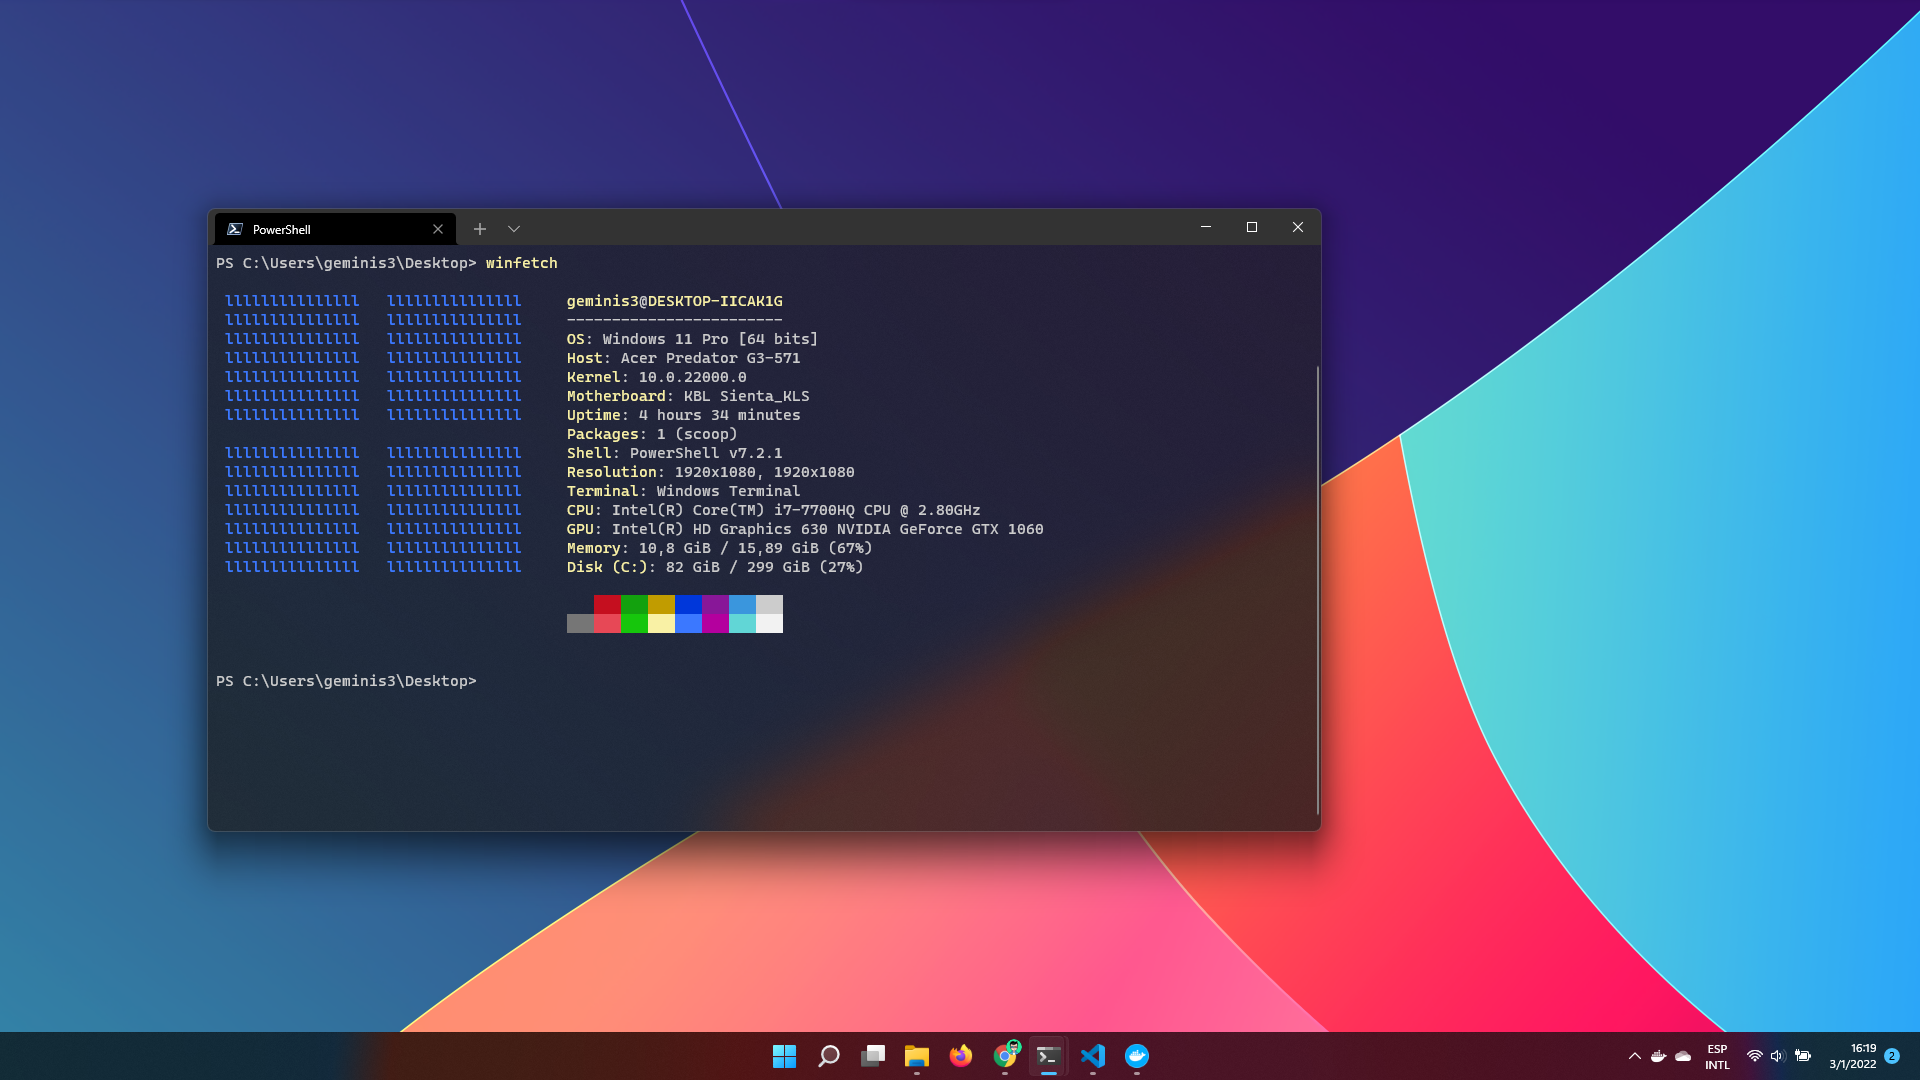1920x1080 pixels.
Task: Click the OneDrive cloud tray icon
Action: (x=1683, y=1056)
